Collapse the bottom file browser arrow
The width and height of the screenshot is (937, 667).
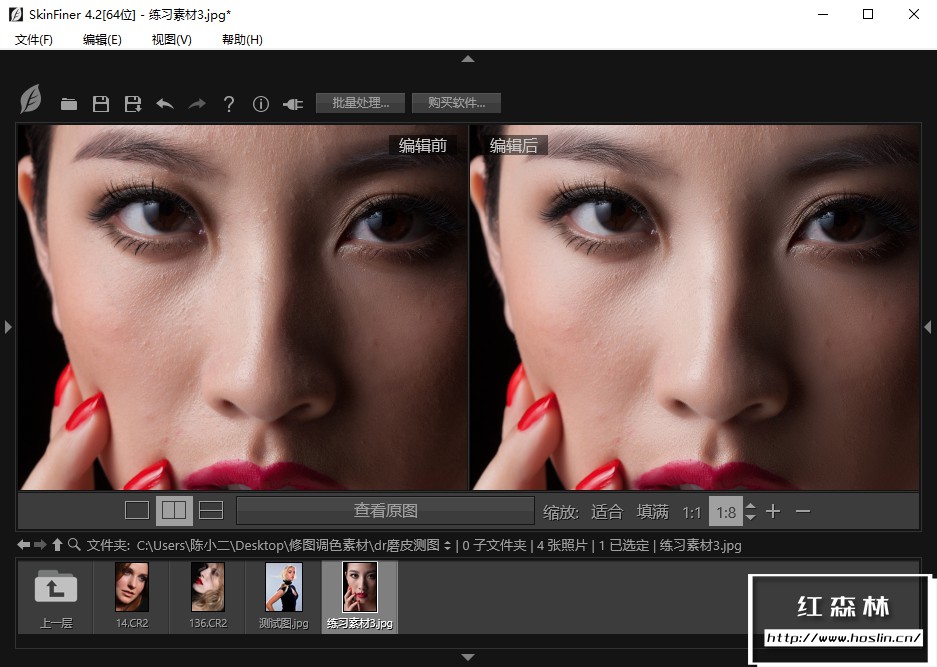(x=468, y=657)
